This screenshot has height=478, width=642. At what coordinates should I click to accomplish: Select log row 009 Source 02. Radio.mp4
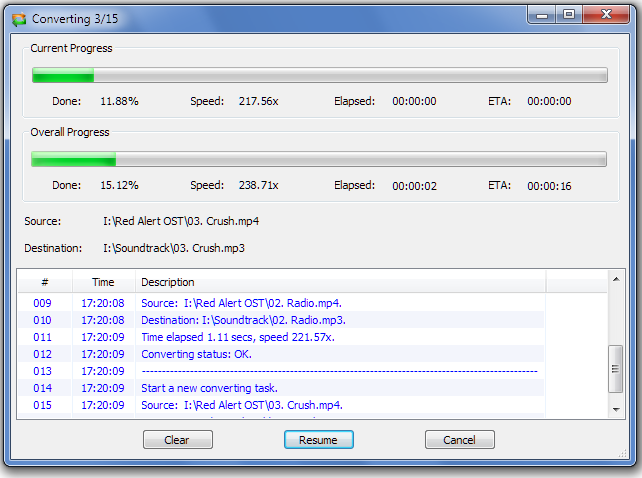(x=281, y=303)
